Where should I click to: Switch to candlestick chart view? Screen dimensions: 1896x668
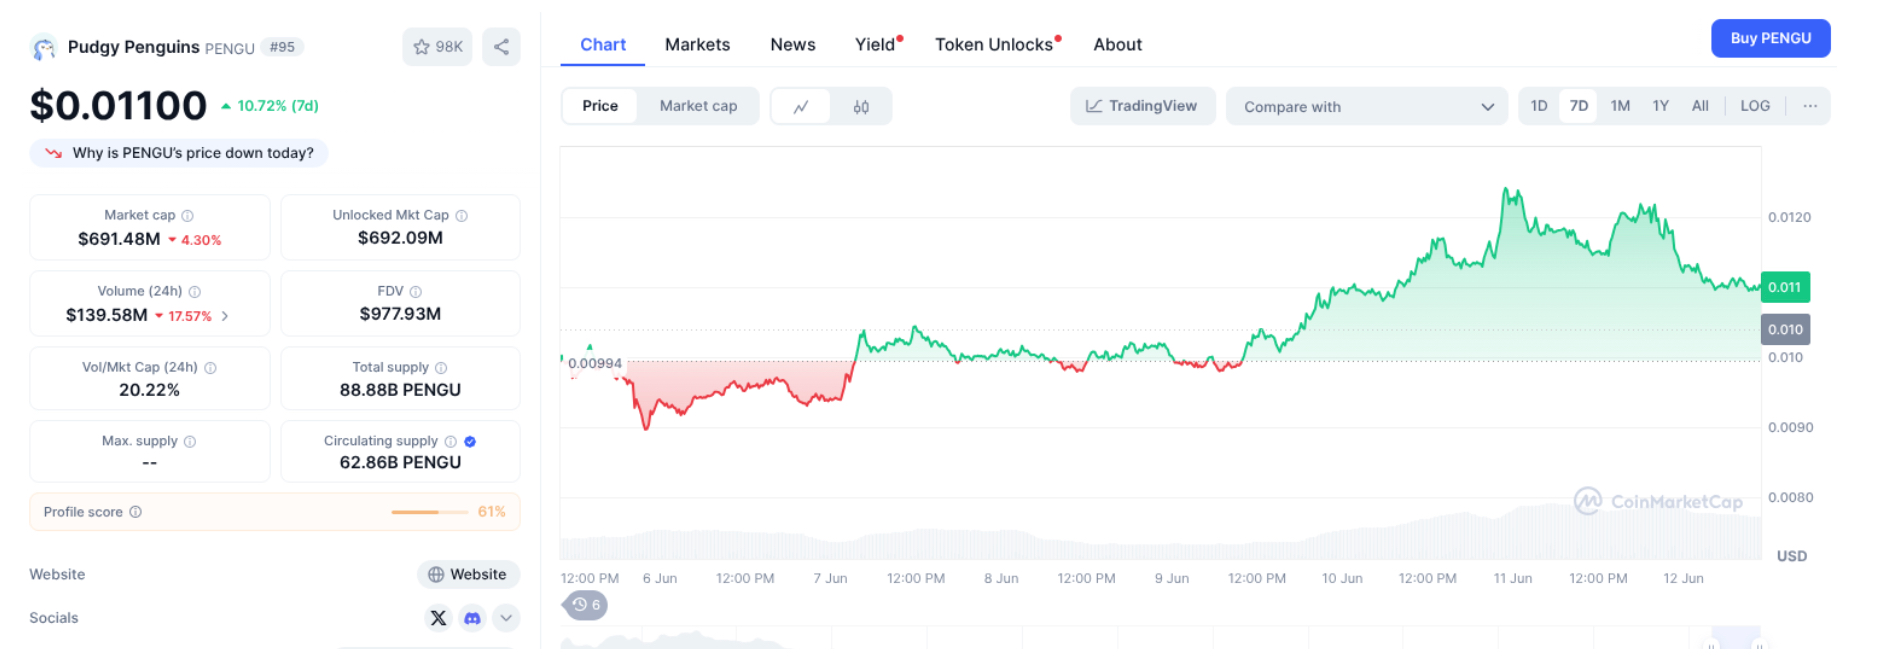861,107
